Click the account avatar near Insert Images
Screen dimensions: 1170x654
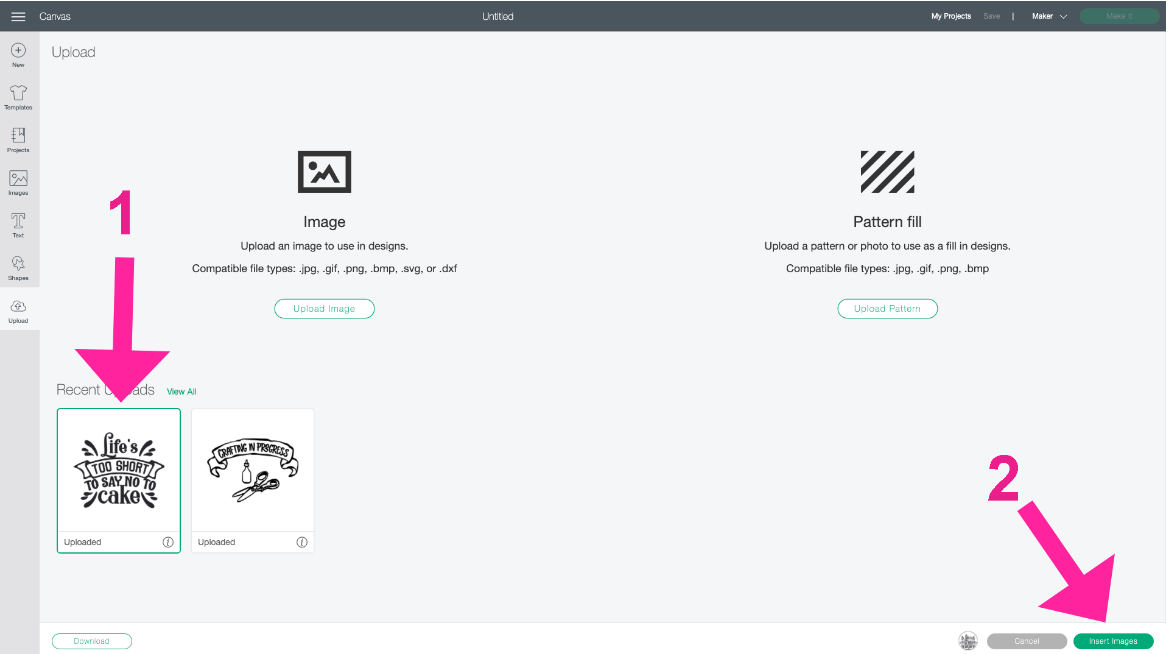point(967,641)
